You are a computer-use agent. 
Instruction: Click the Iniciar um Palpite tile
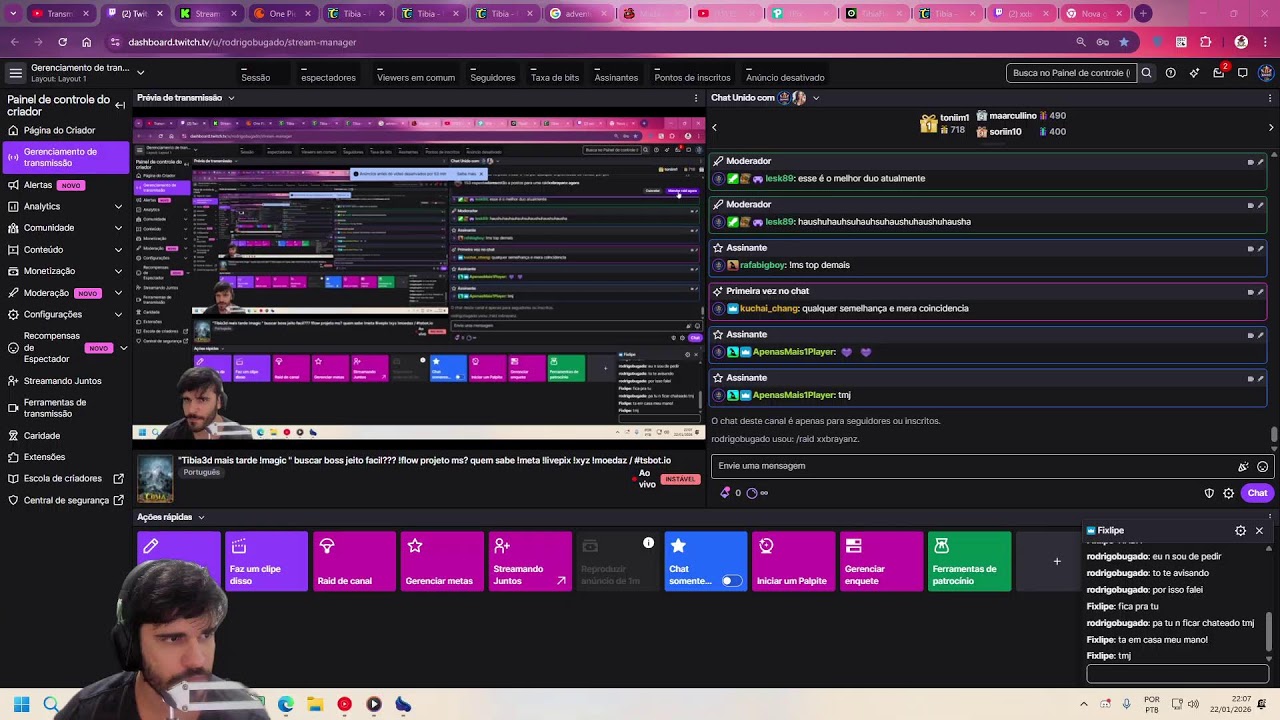pos(795,561)
